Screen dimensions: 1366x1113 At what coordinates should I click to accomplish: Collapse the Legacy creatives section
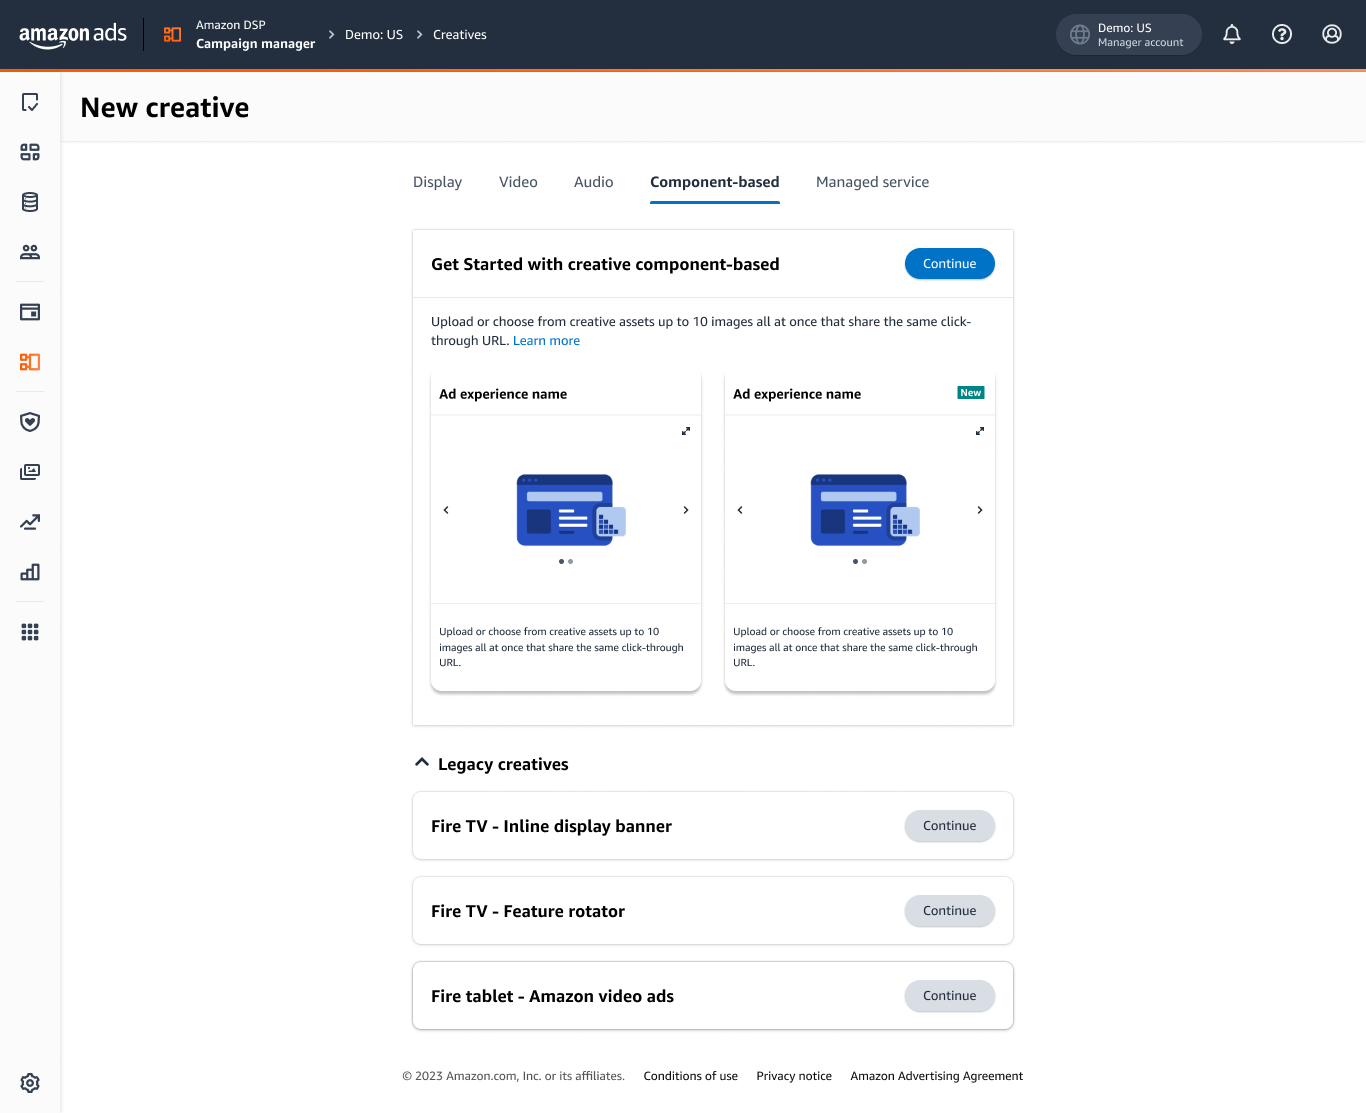(x=421, y=761)
